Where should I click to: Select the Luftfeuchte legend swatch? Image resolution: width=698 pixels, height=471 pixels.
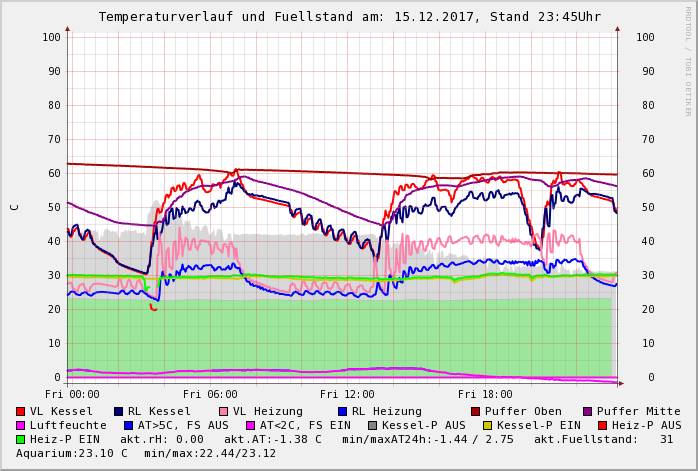pos(20,426)
